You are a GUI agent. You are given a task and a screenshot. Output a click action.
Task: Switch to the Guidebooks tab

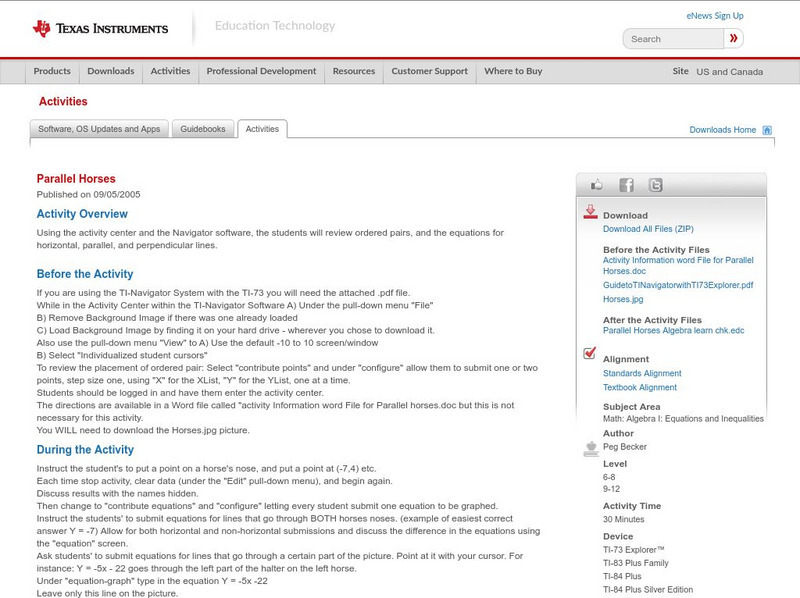pos(203,128)
